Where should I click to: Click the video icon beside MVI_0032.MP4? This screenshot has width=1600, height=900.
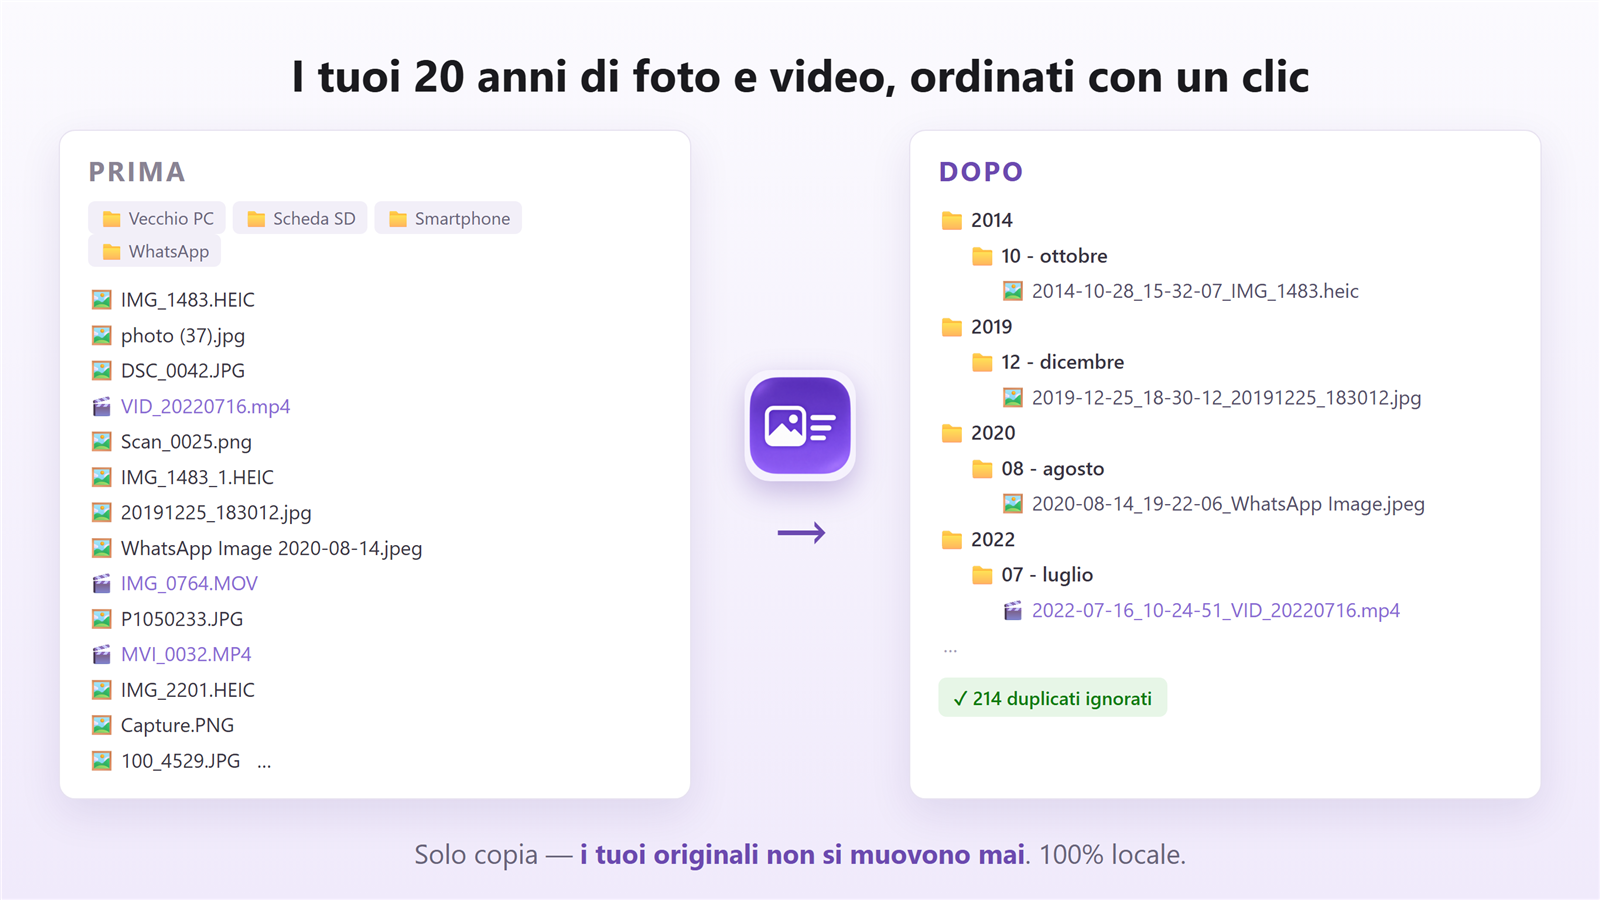pyautogui.click(x=102, y=654)
